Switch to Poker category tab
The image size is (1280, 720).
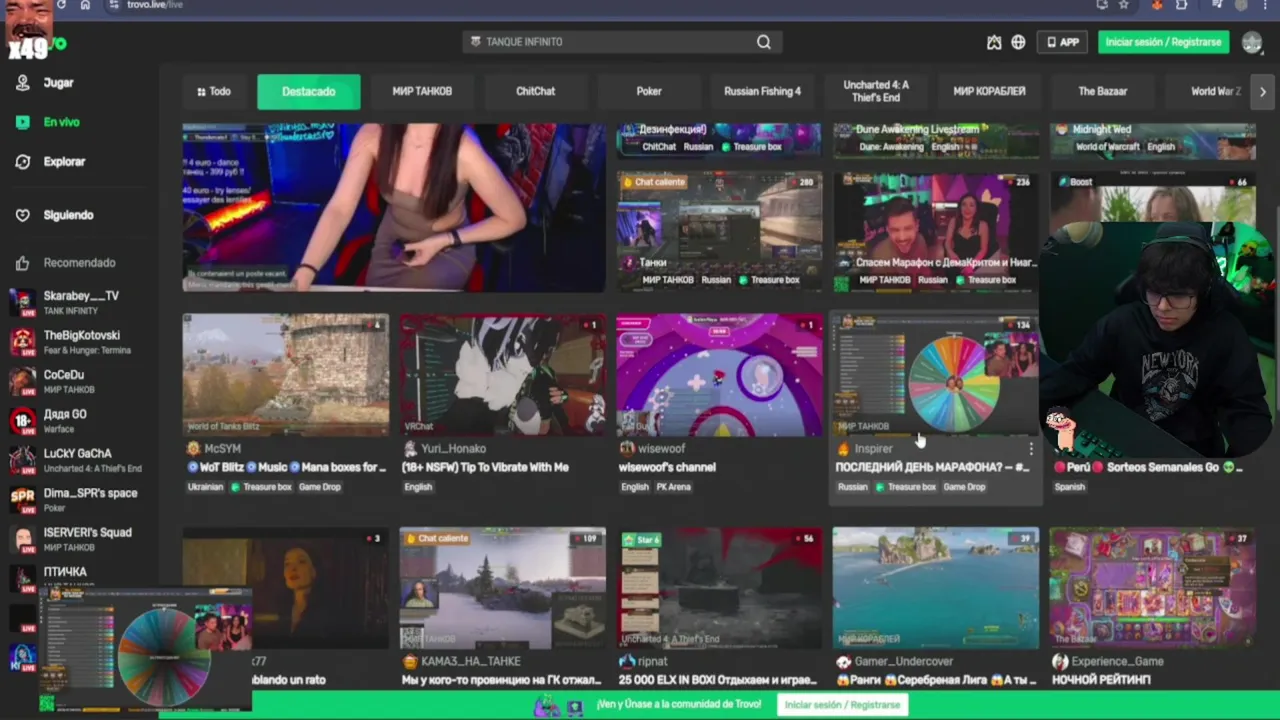649,91
